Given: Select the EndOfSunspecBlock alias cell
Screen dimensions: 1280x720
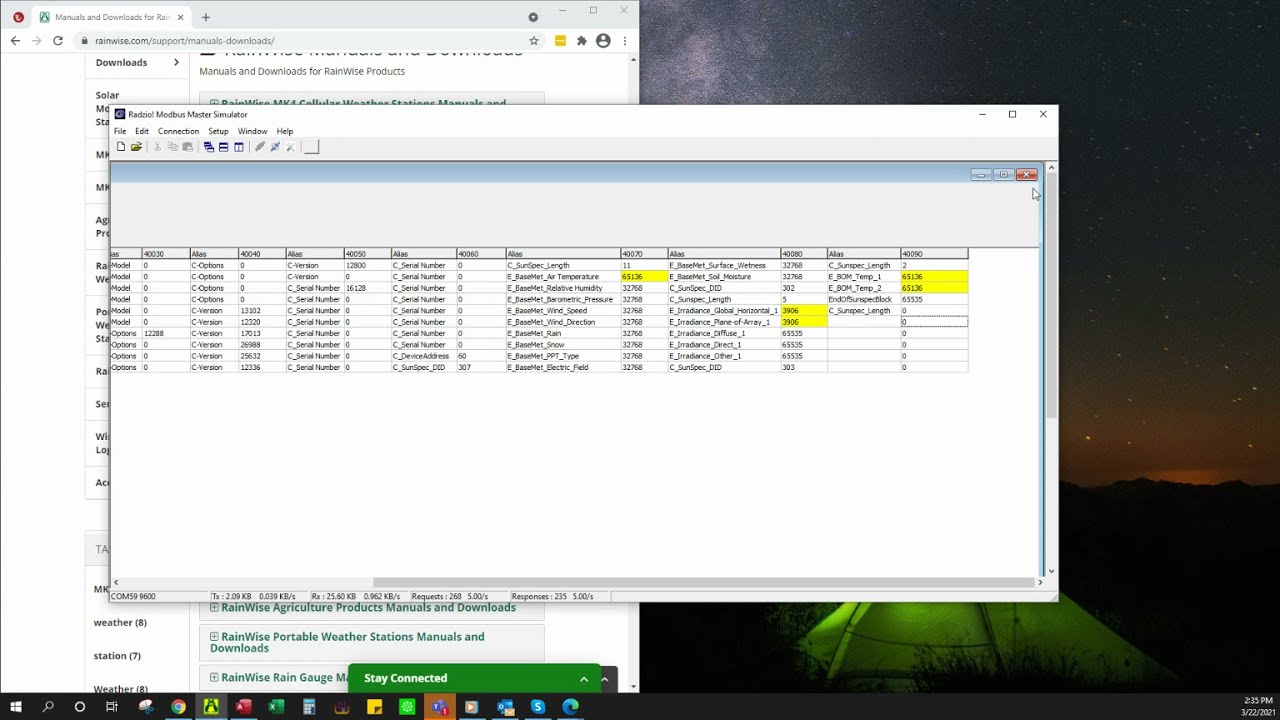Looking at the screenshot, I should [x=864, y=299].
